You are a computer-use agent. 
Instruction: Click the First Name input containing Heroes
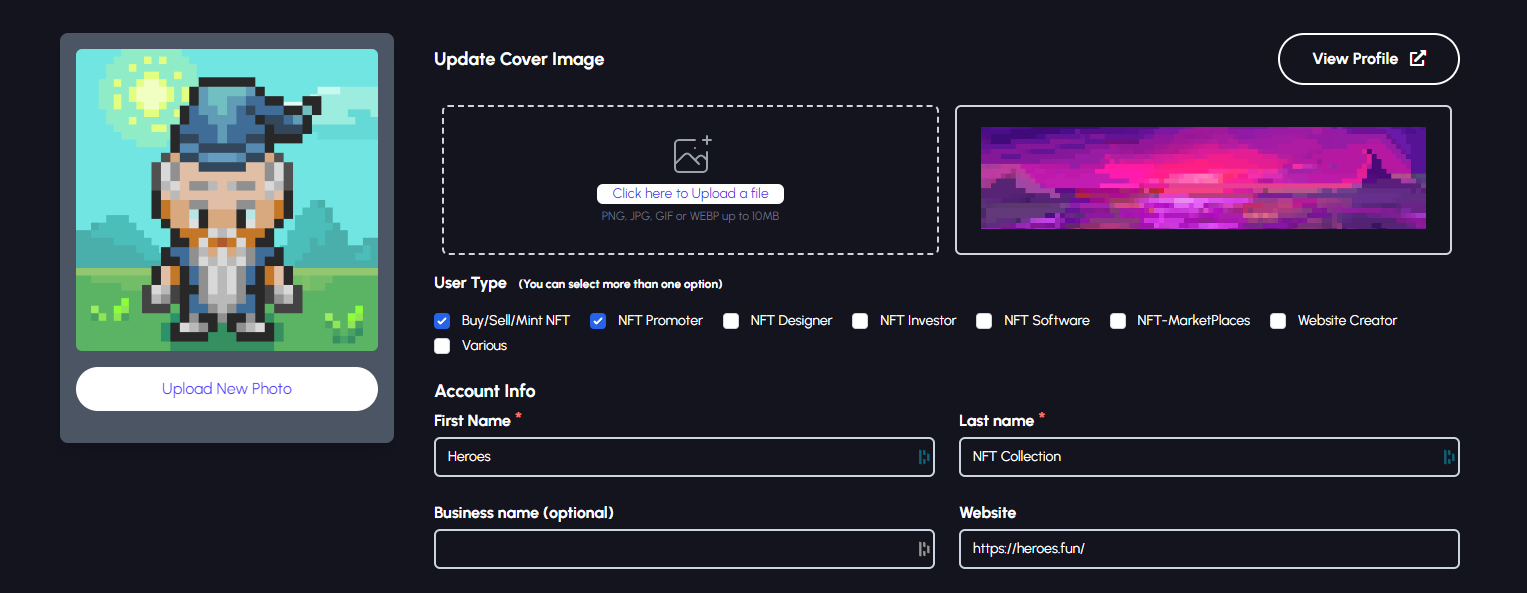684,457
